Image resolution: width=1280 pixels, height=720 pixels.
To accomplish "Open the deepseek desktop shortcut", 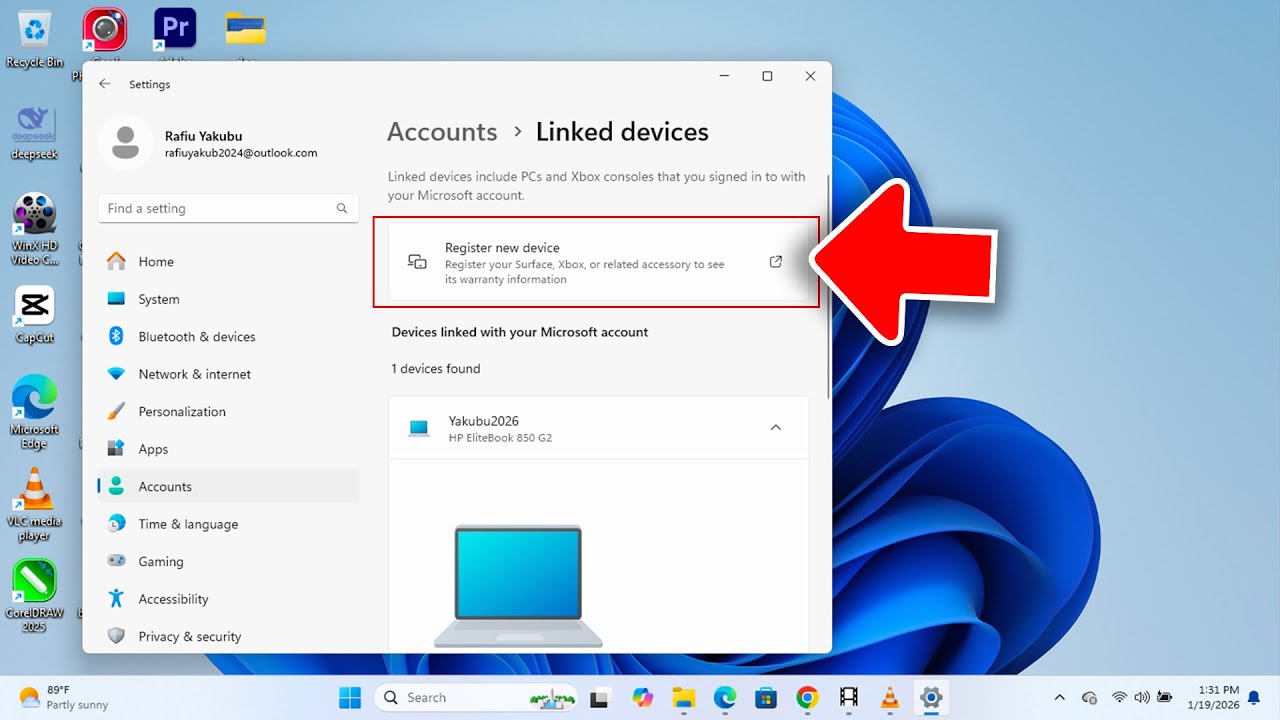I will (35, 132).
